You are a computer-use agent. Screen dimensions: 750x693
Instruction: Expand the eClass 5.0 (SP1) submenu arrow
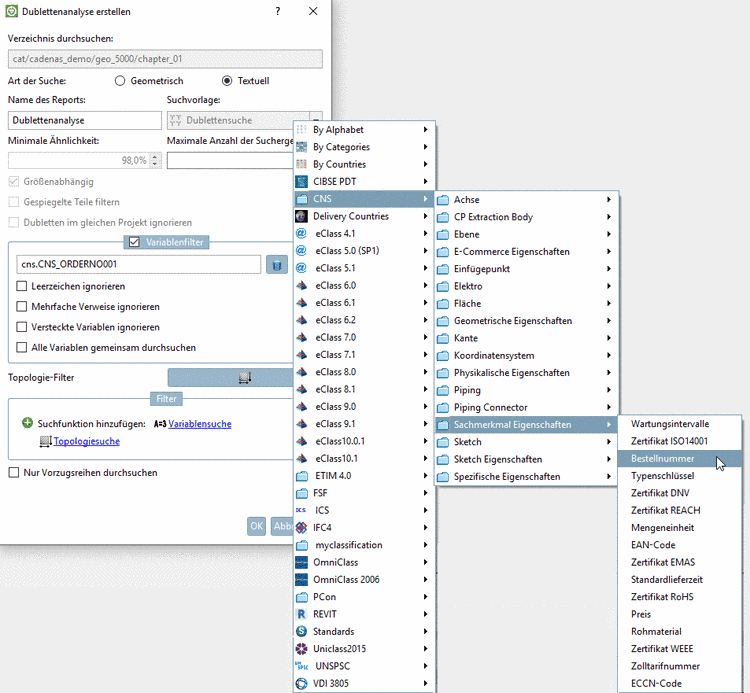pos(425,251)
